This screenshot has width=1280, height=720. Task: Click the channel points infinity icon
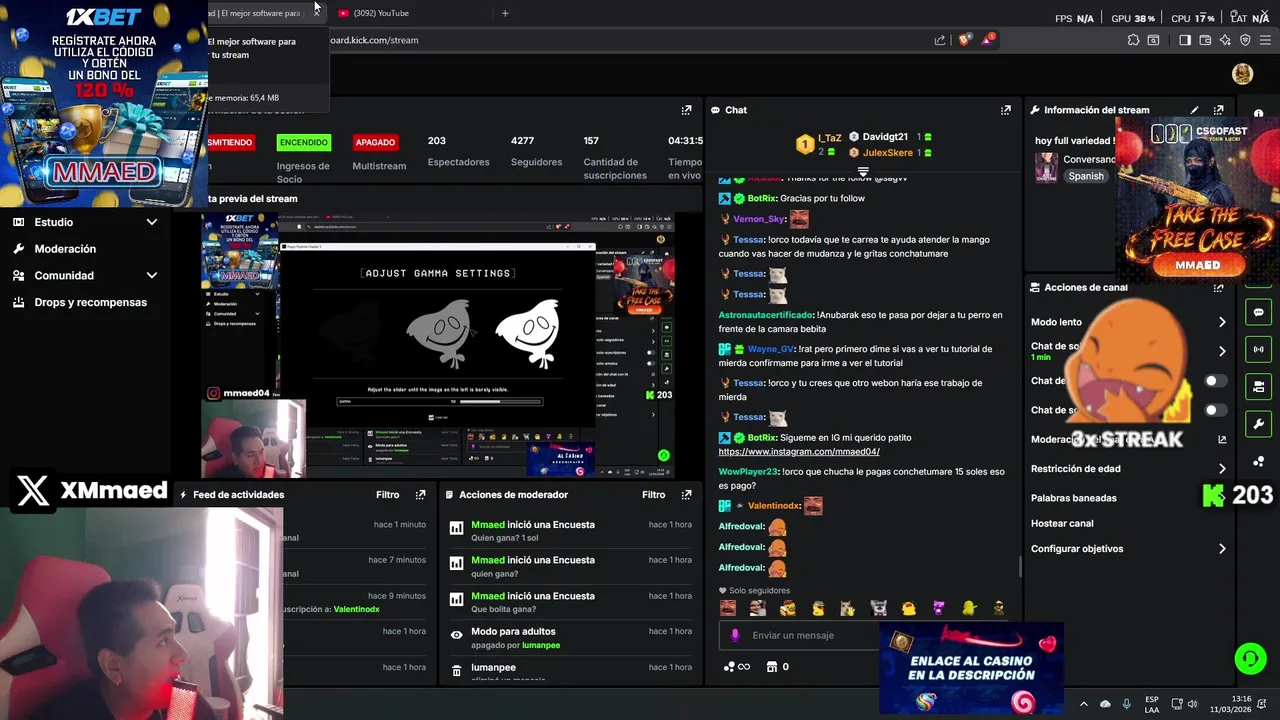pos(737,667)
